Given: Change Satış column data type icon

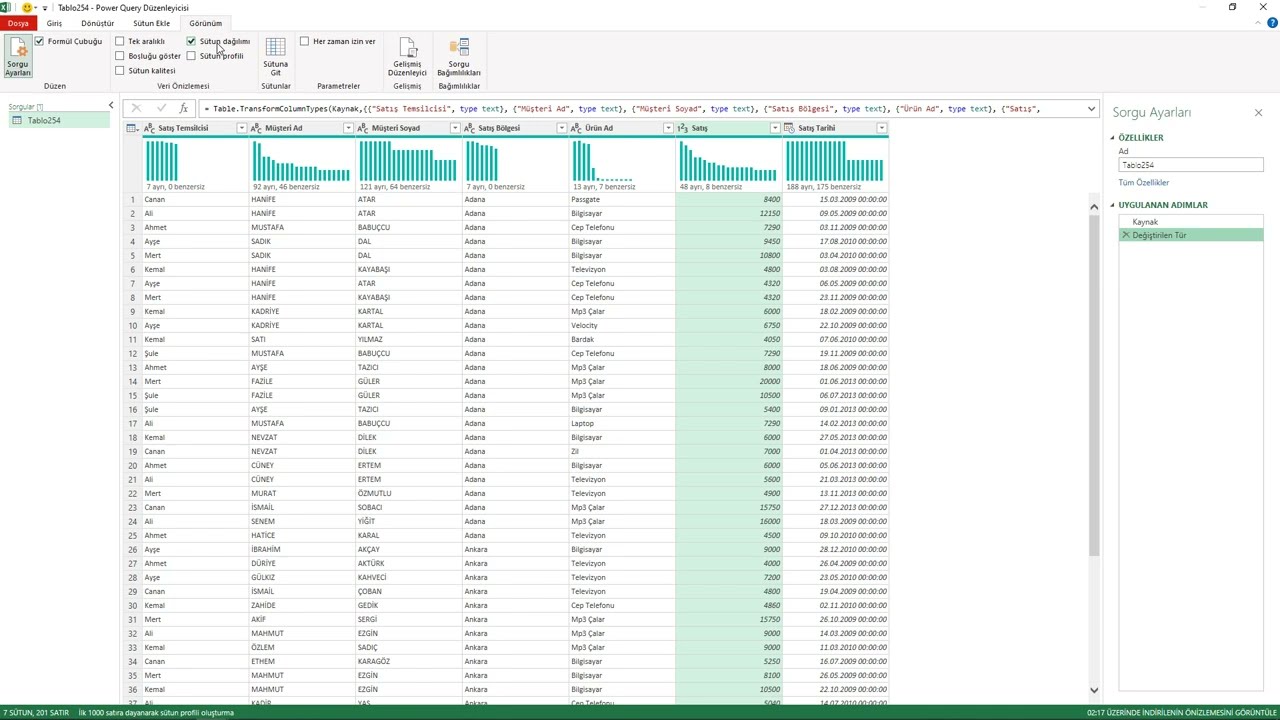Looking at the screenshot, I should (683, 128).
